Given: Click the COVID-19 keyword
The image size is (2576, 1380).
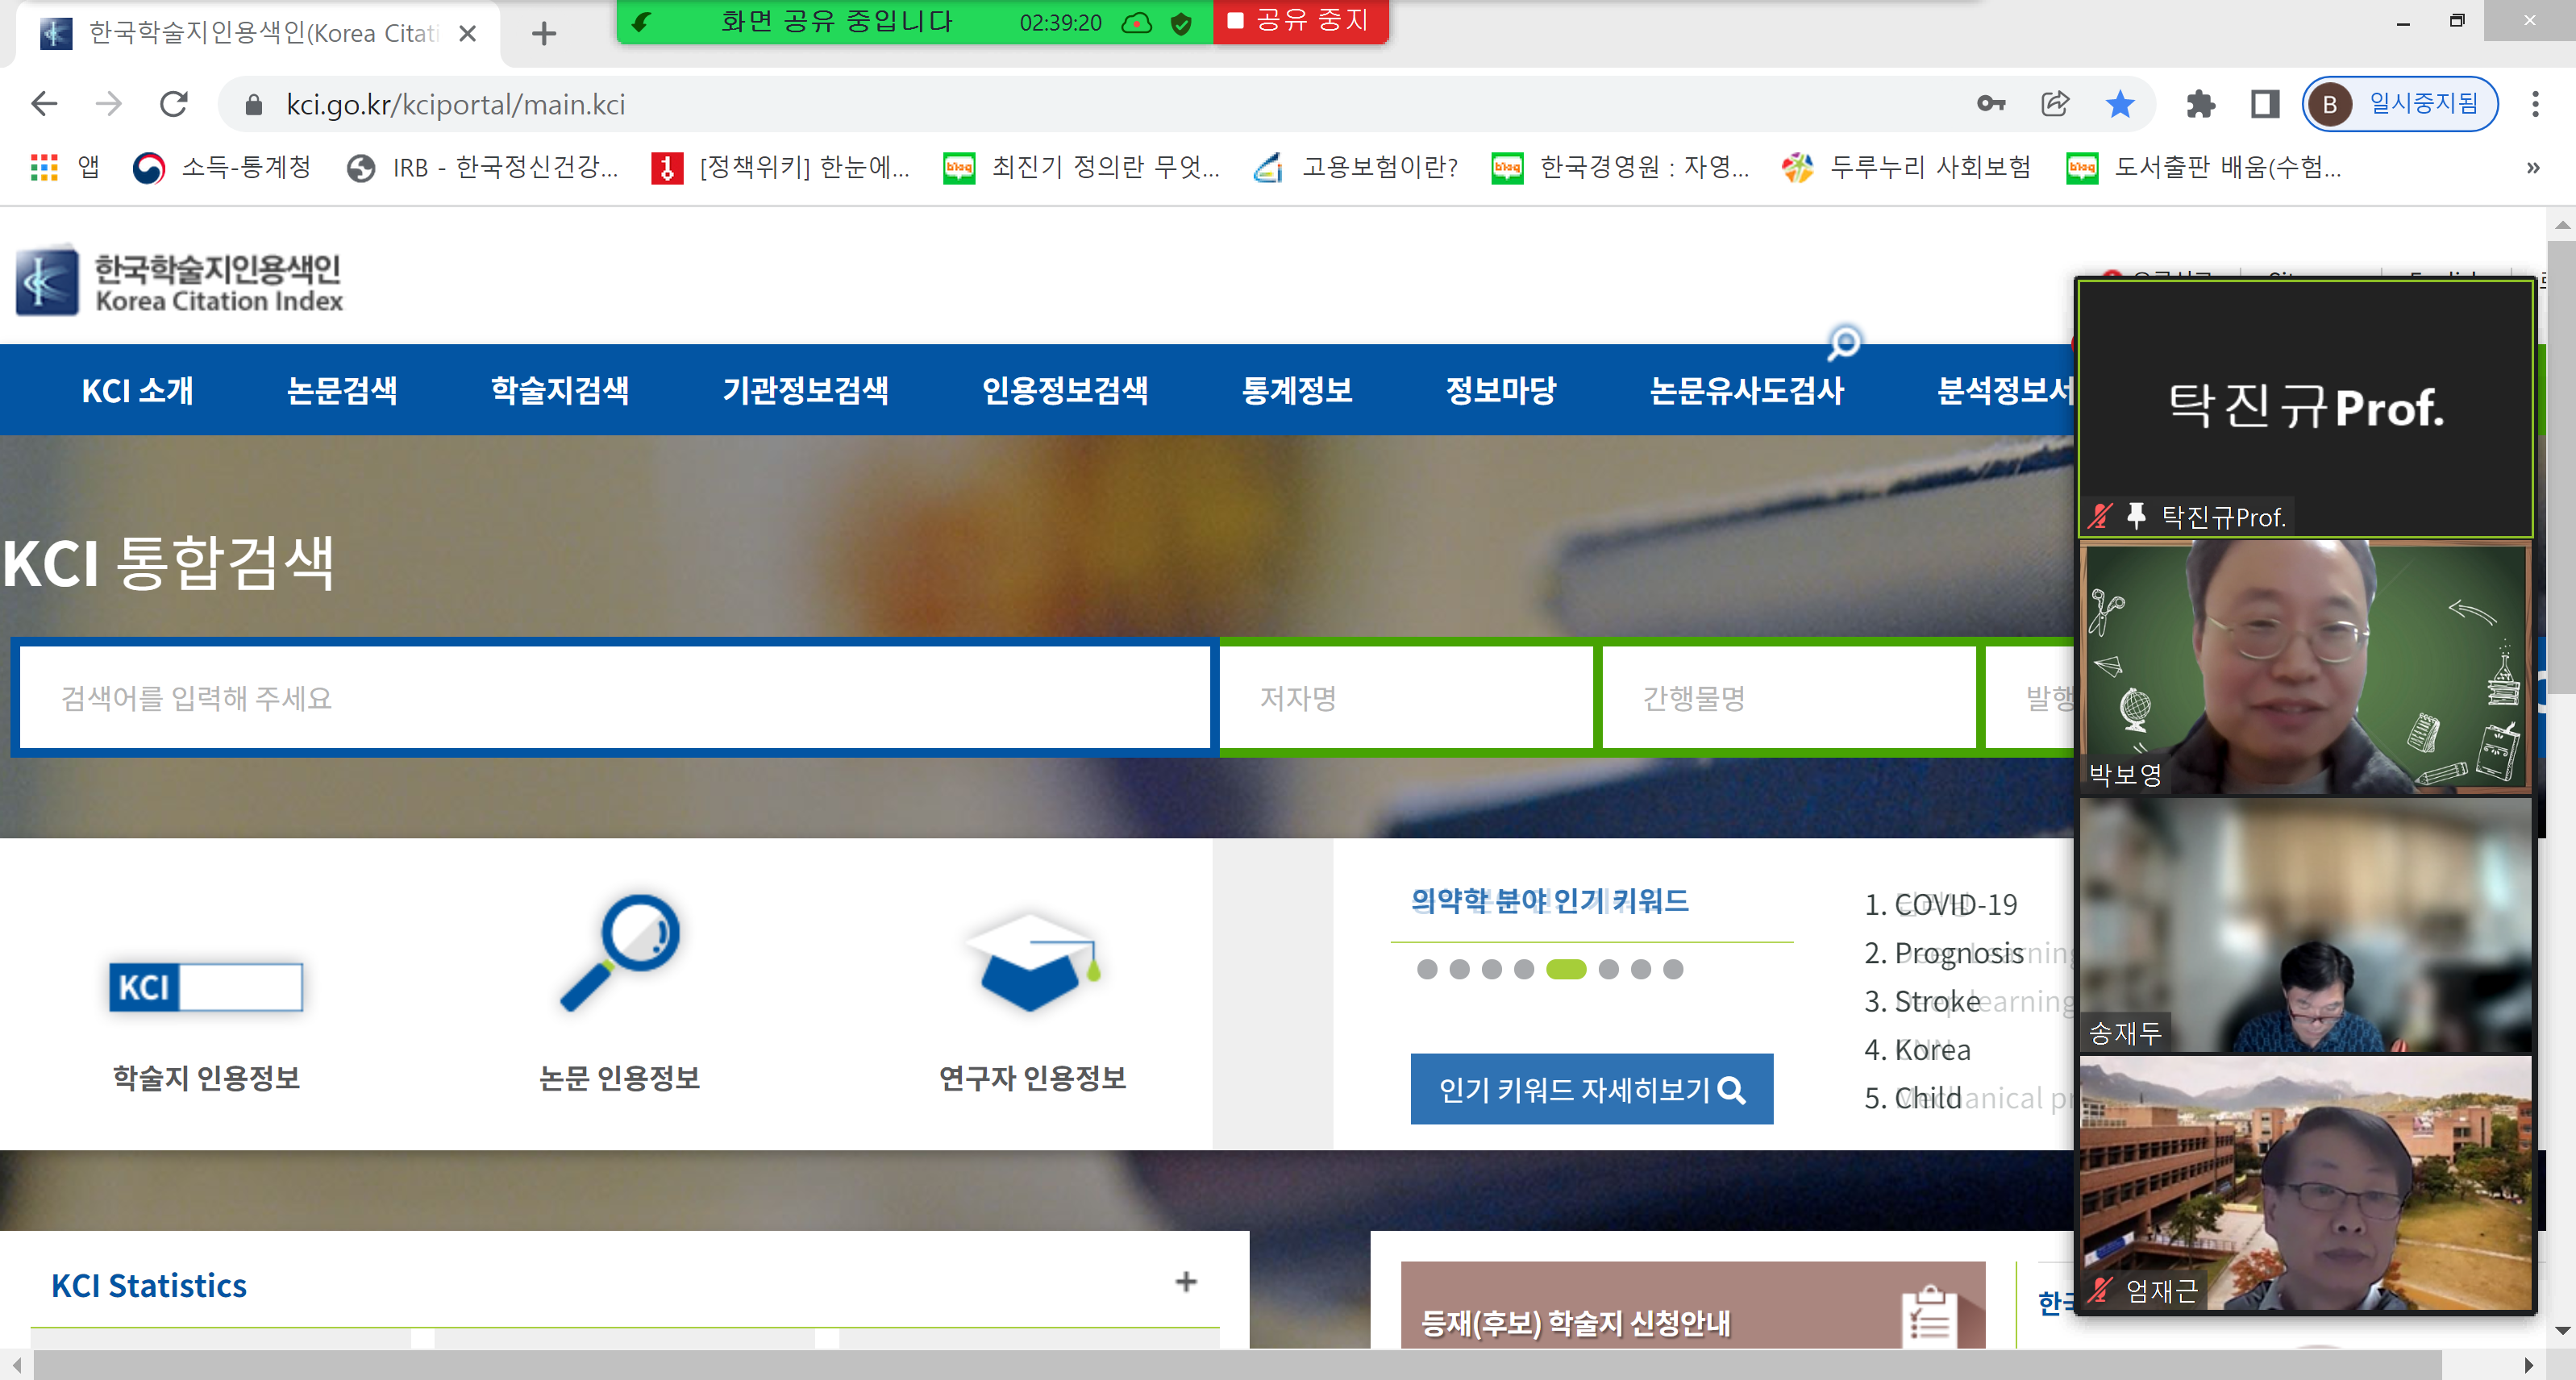Looking at the screenshot, I should [1955, 905].
